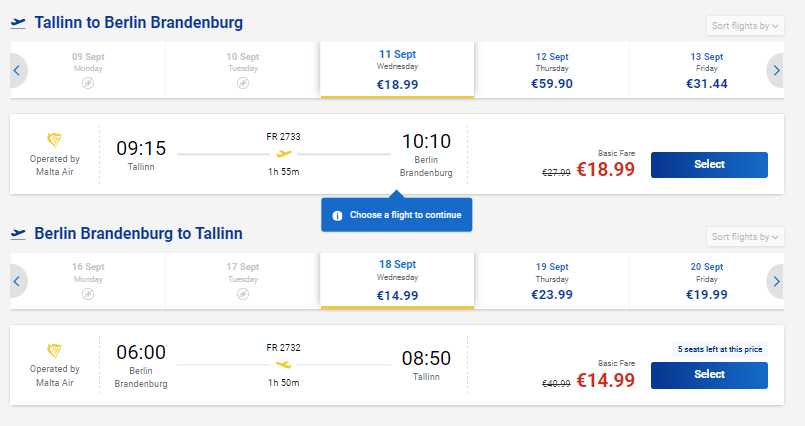Click the Choose a flight to continue tooltip
The height and width of the screenshot is (426, 805).
pyautogui.click(x=396, y=215)
